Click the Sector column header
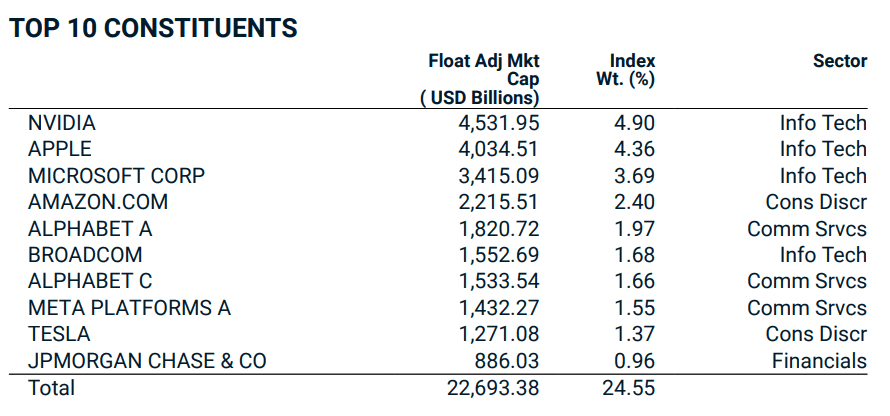This screenshot has height=416, width=890. [x=840, y=61]
